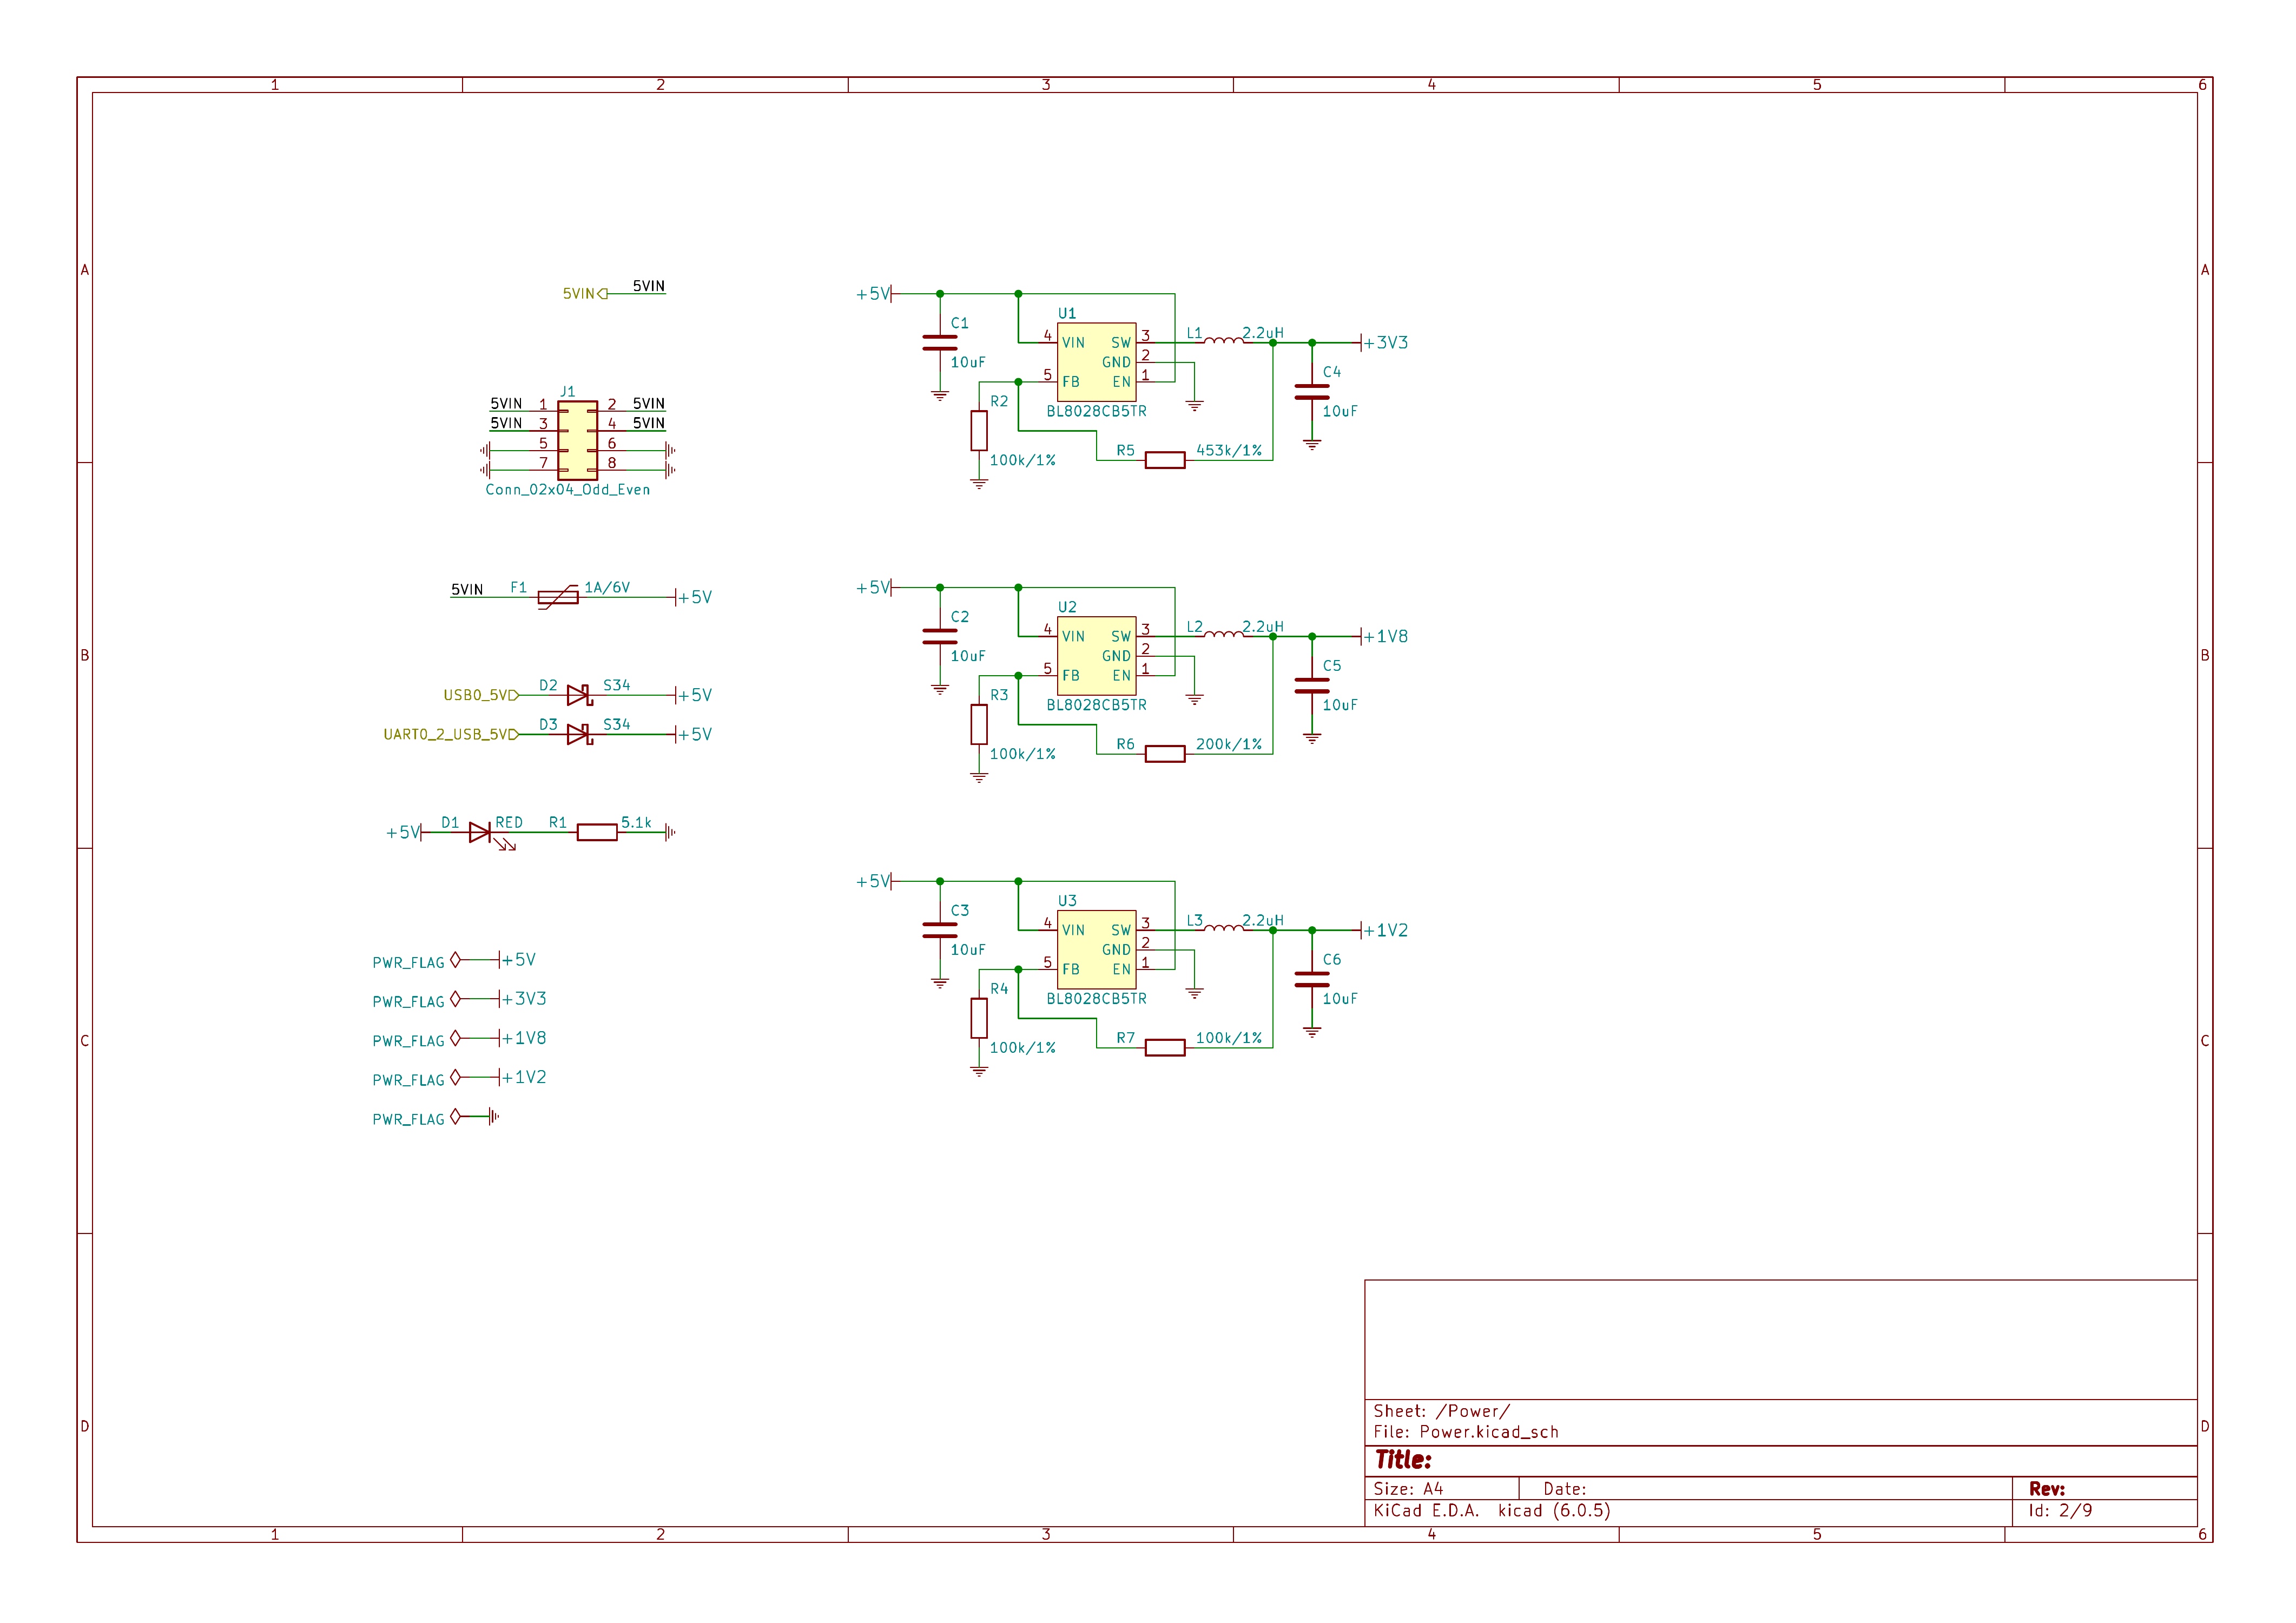
Task: Click the ground symbol at J1 pin 8
Action: coord(670,470)
